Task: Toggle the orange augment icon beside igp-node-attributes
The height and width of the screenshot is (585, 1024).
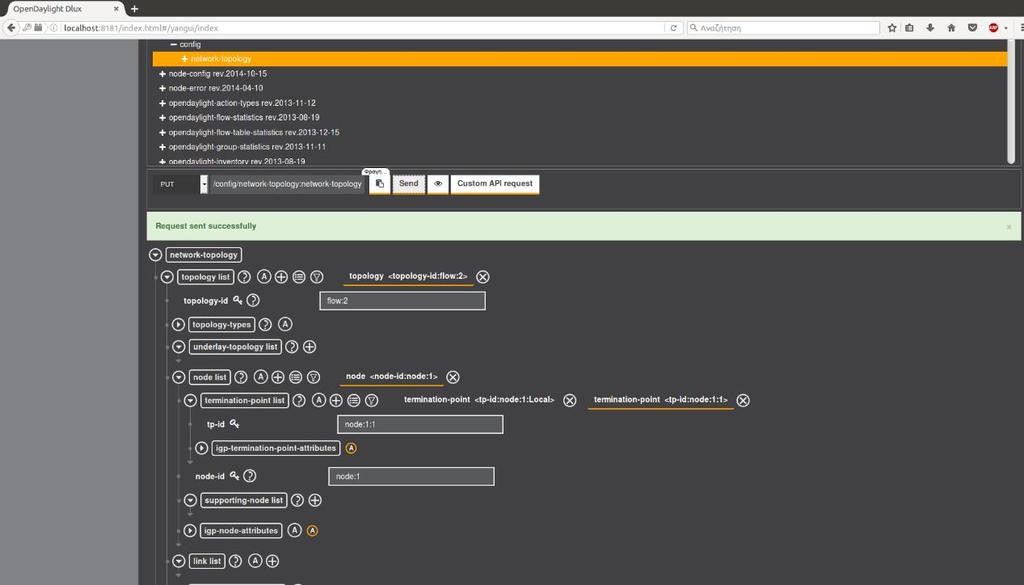Action: click(x=313, y=531)
